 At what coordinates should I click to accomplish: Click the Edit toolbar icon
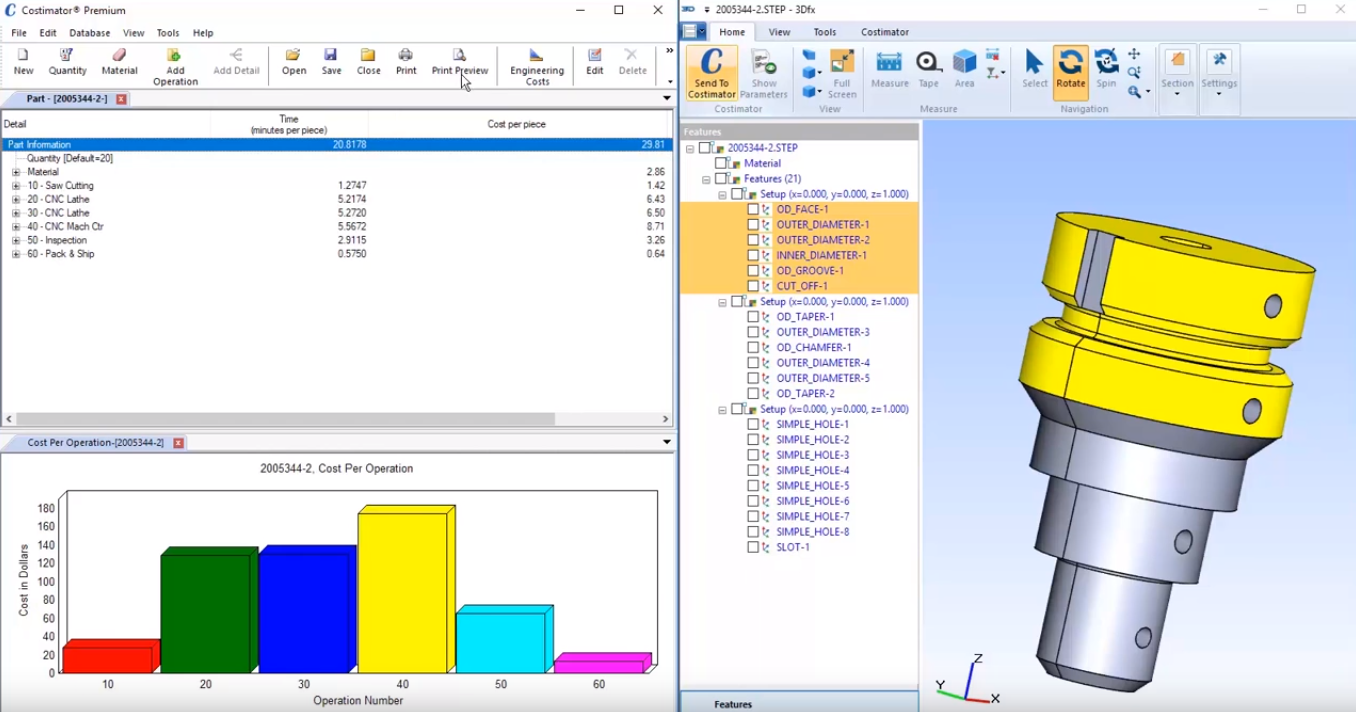pyautogui.click(x=595, y=61)
